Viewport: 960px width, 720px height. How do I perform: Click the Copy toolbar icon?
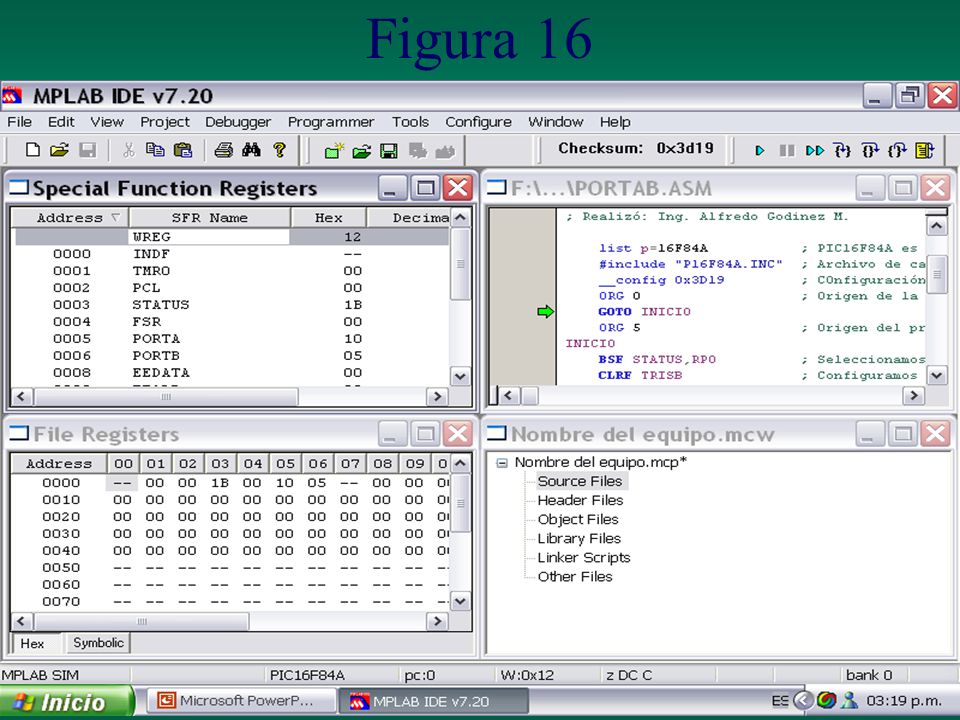click(155, 150)
